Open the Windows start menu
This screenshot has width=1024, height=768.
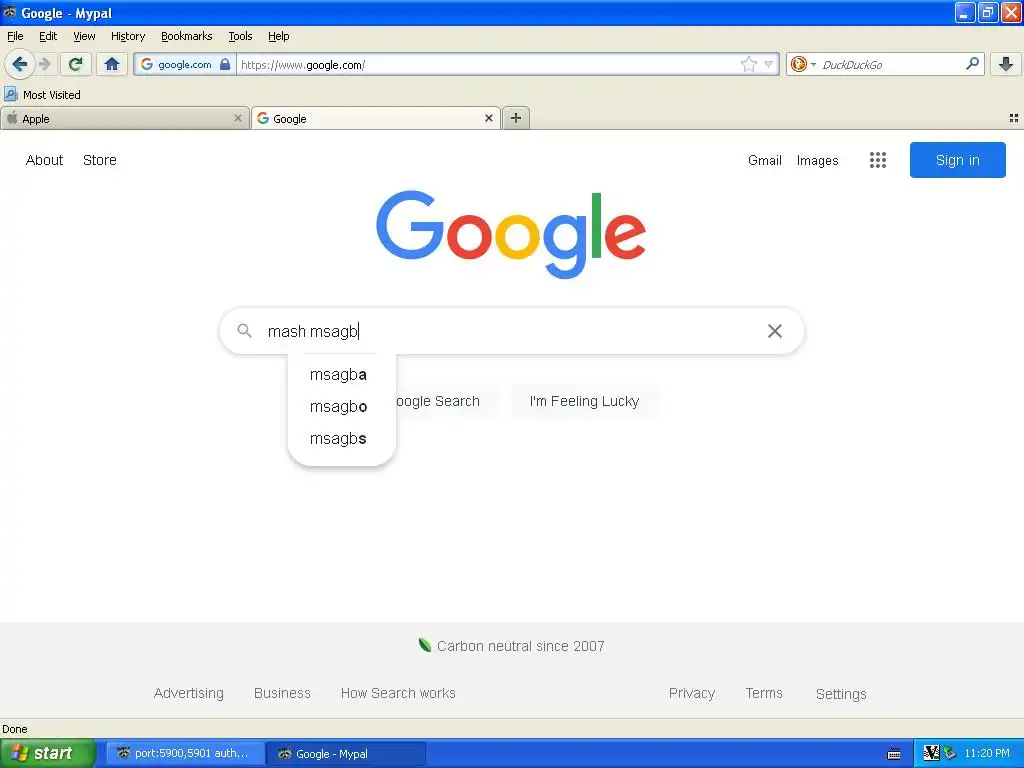pyautogui.click(x=48, y=753)
